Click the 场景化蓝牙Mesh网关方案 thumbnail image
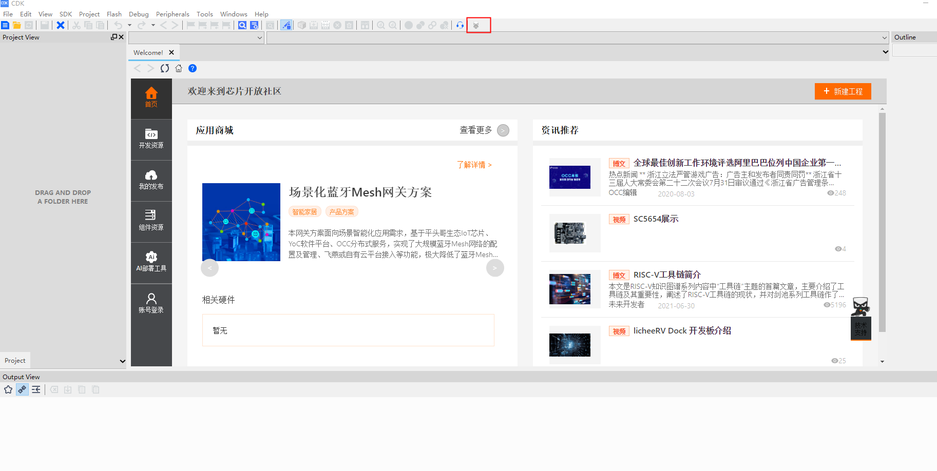This screenshot has width=937, height=471. tap(241, 222)
